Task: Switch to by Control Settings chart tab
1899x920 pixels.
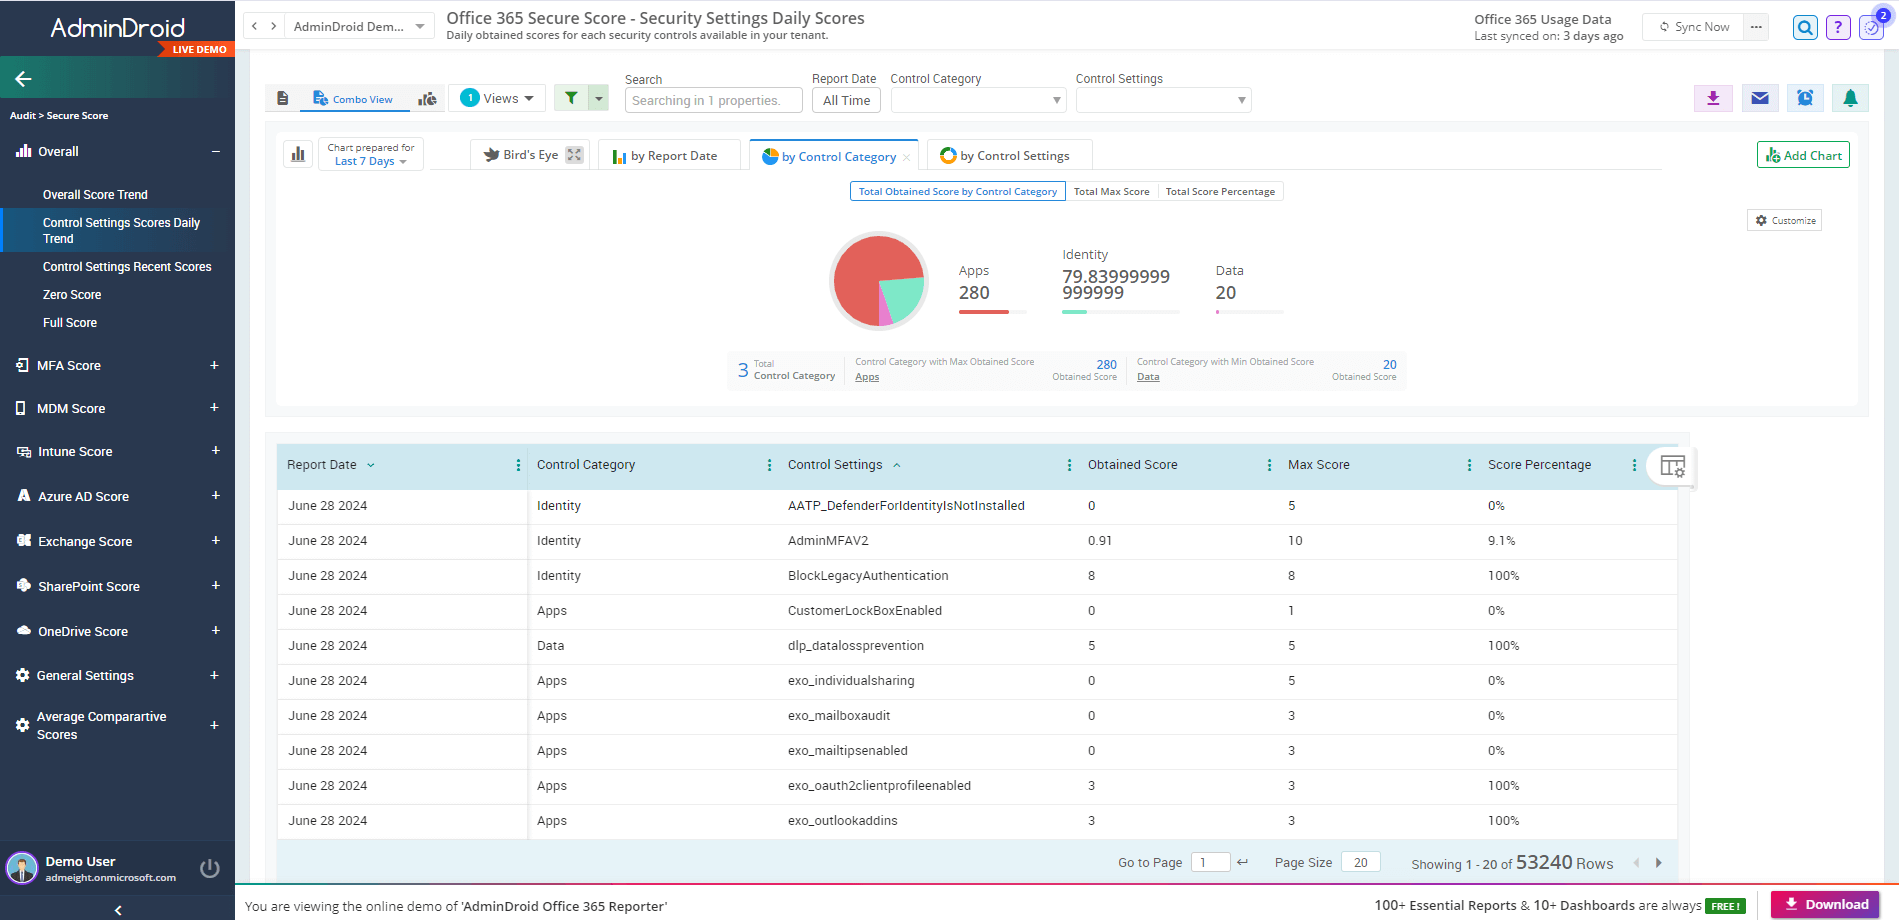Action: pos(1006,156)
